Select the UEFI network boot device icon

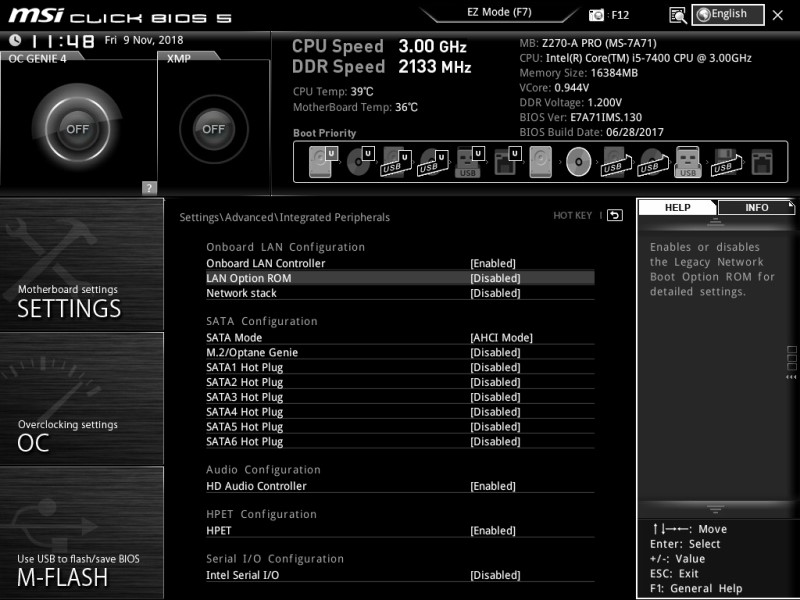[507, 162]
